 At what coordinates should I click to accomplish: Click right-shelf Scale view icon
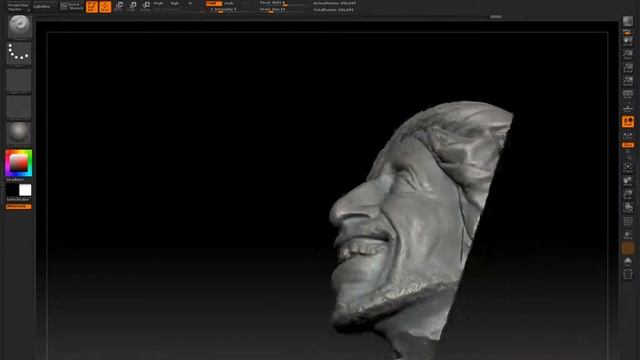pos(628,195)
